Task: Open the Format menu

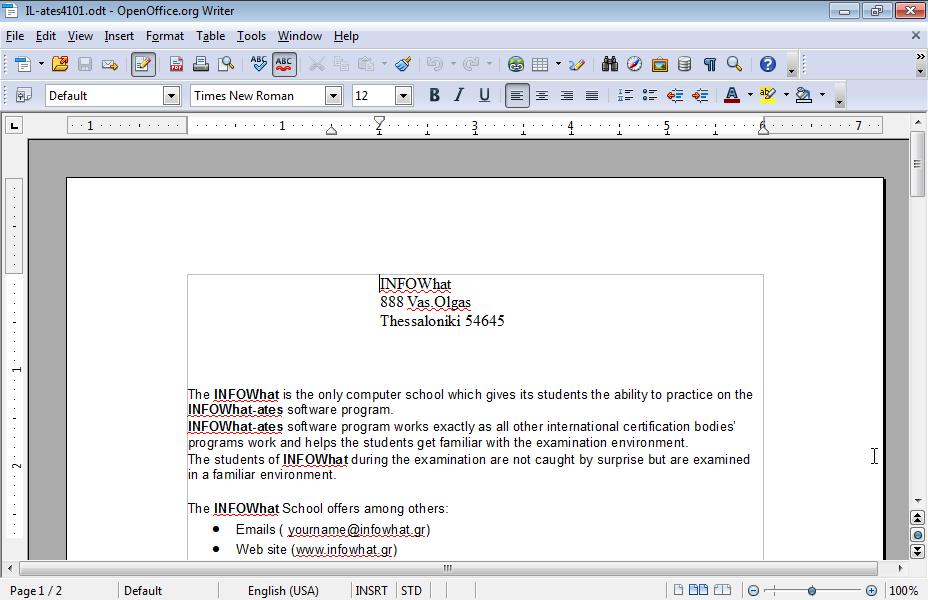Action: [x=165, y=36]
